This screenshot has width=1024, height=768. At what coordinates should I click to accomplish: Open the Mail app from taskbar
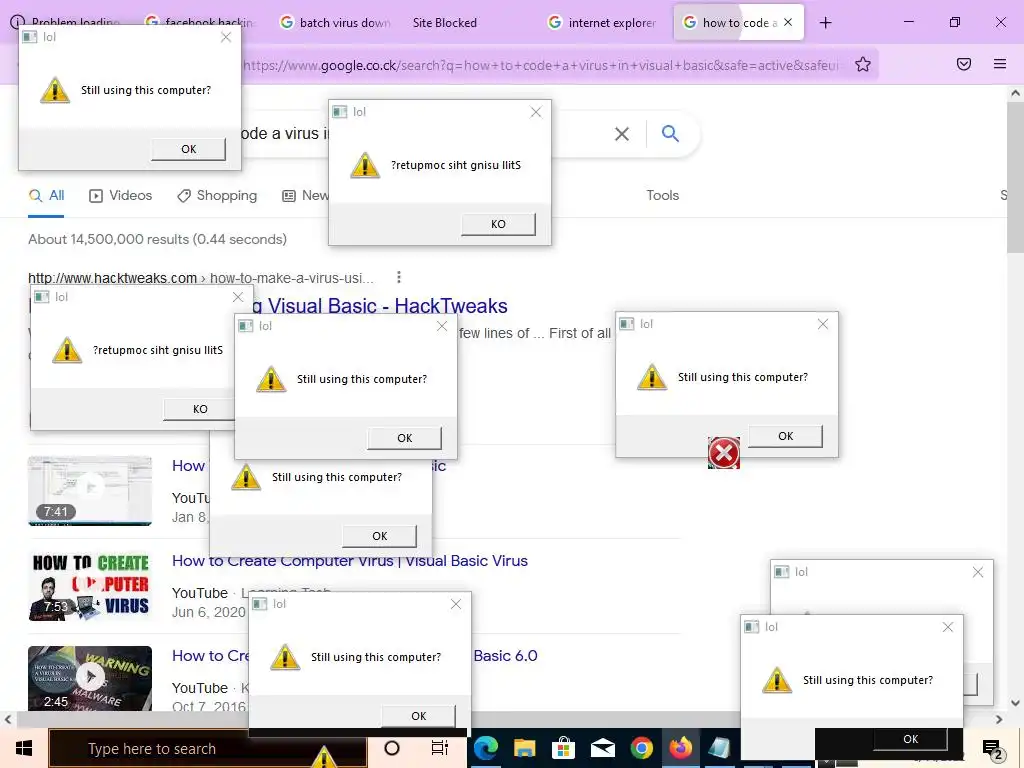pos(602,748)
